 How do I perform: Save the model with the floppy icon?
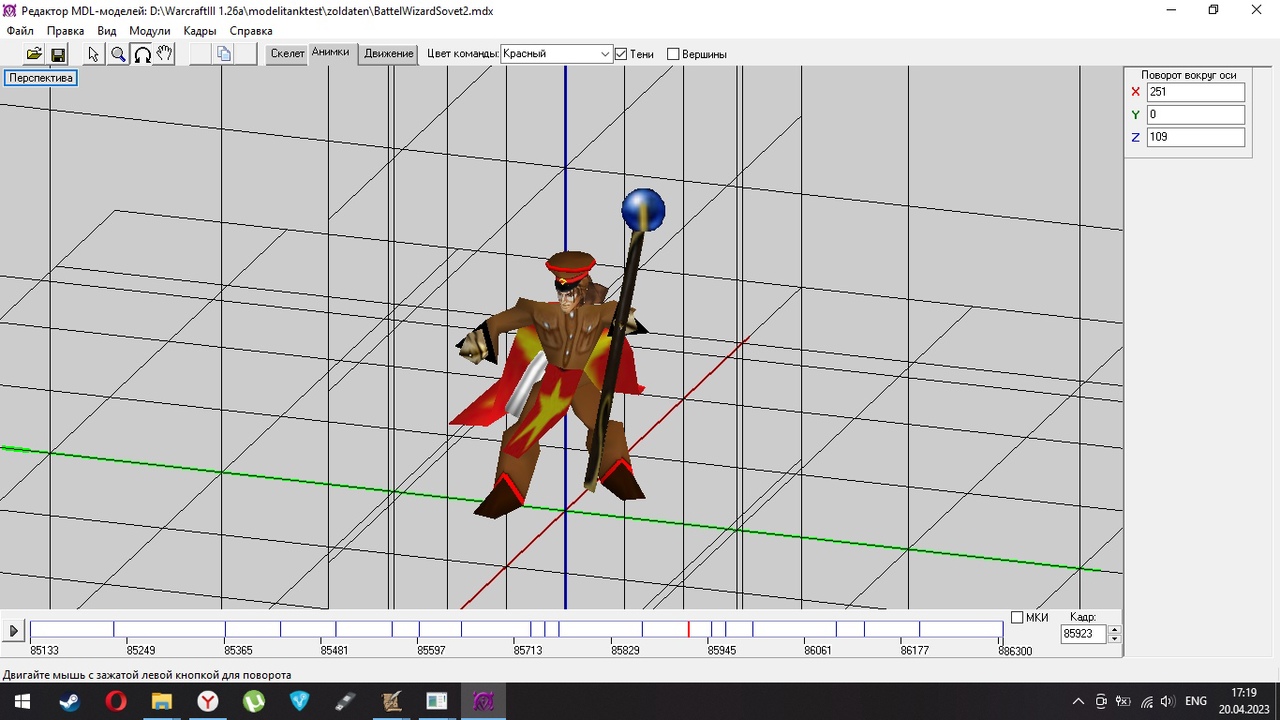tap(58, 54)
